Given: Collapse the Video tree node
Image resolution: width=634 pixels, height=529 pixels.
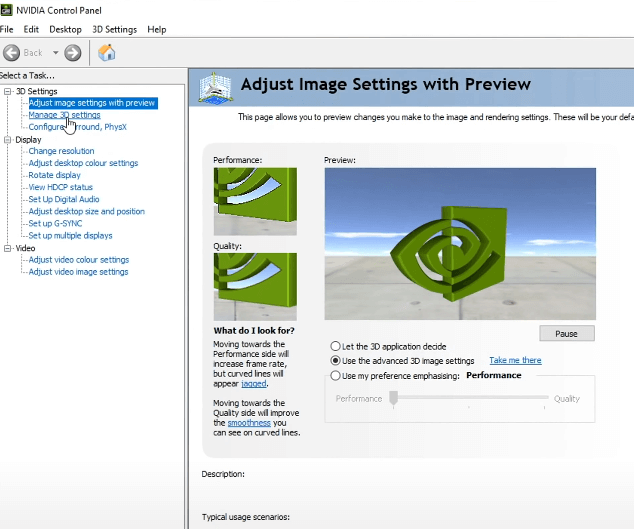Looking at the screenshot, I should pos(7,248).
